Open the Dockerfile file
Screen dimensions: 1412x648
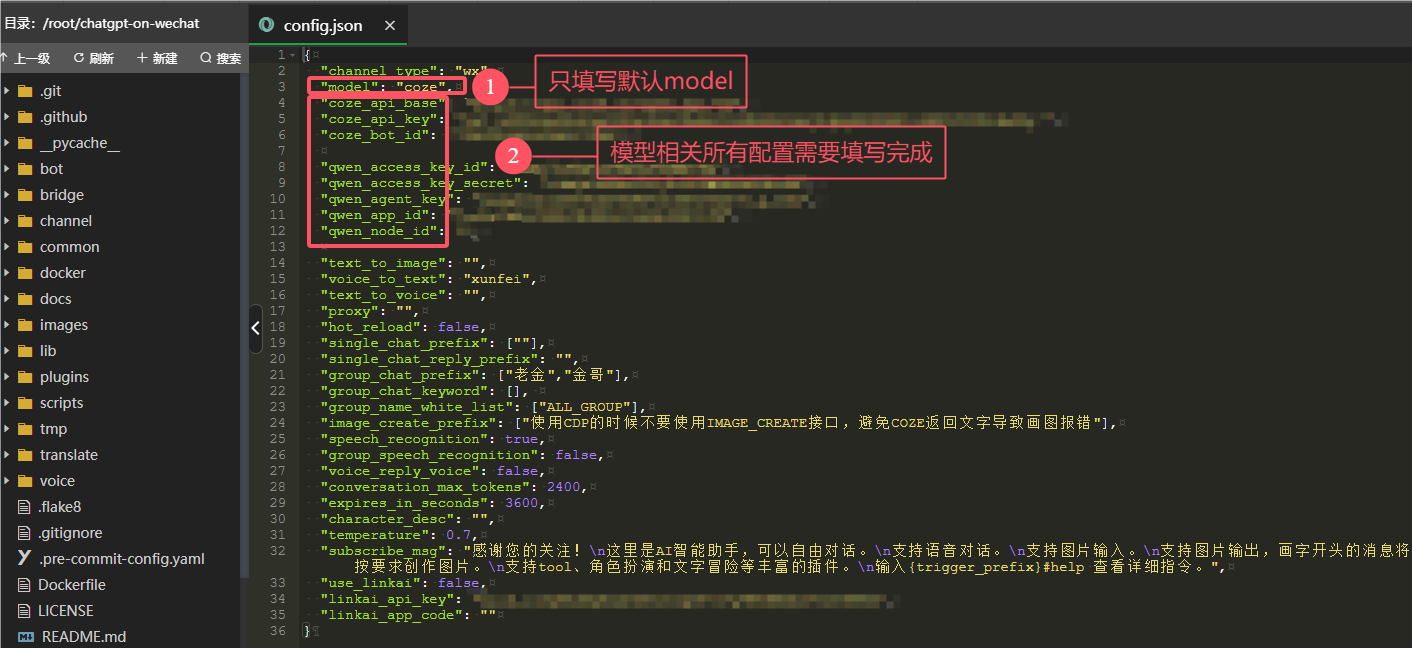coord(72,585)
